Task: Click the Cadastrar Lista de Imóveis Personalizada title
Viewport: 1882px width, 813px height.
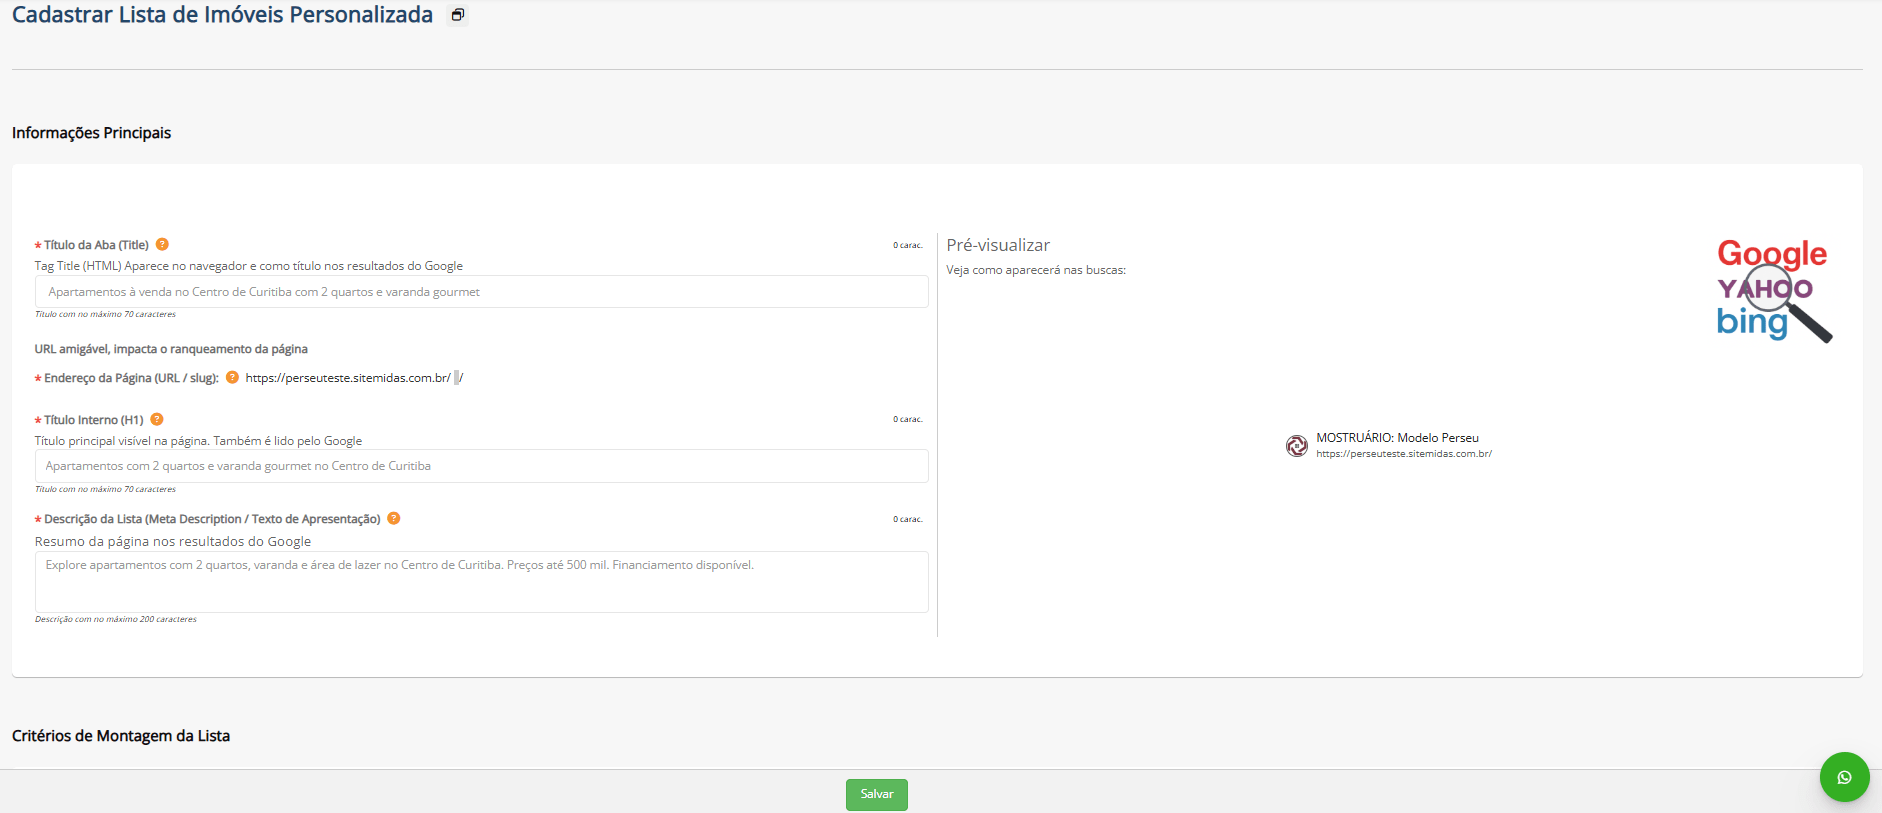Action: pos(222,15)
